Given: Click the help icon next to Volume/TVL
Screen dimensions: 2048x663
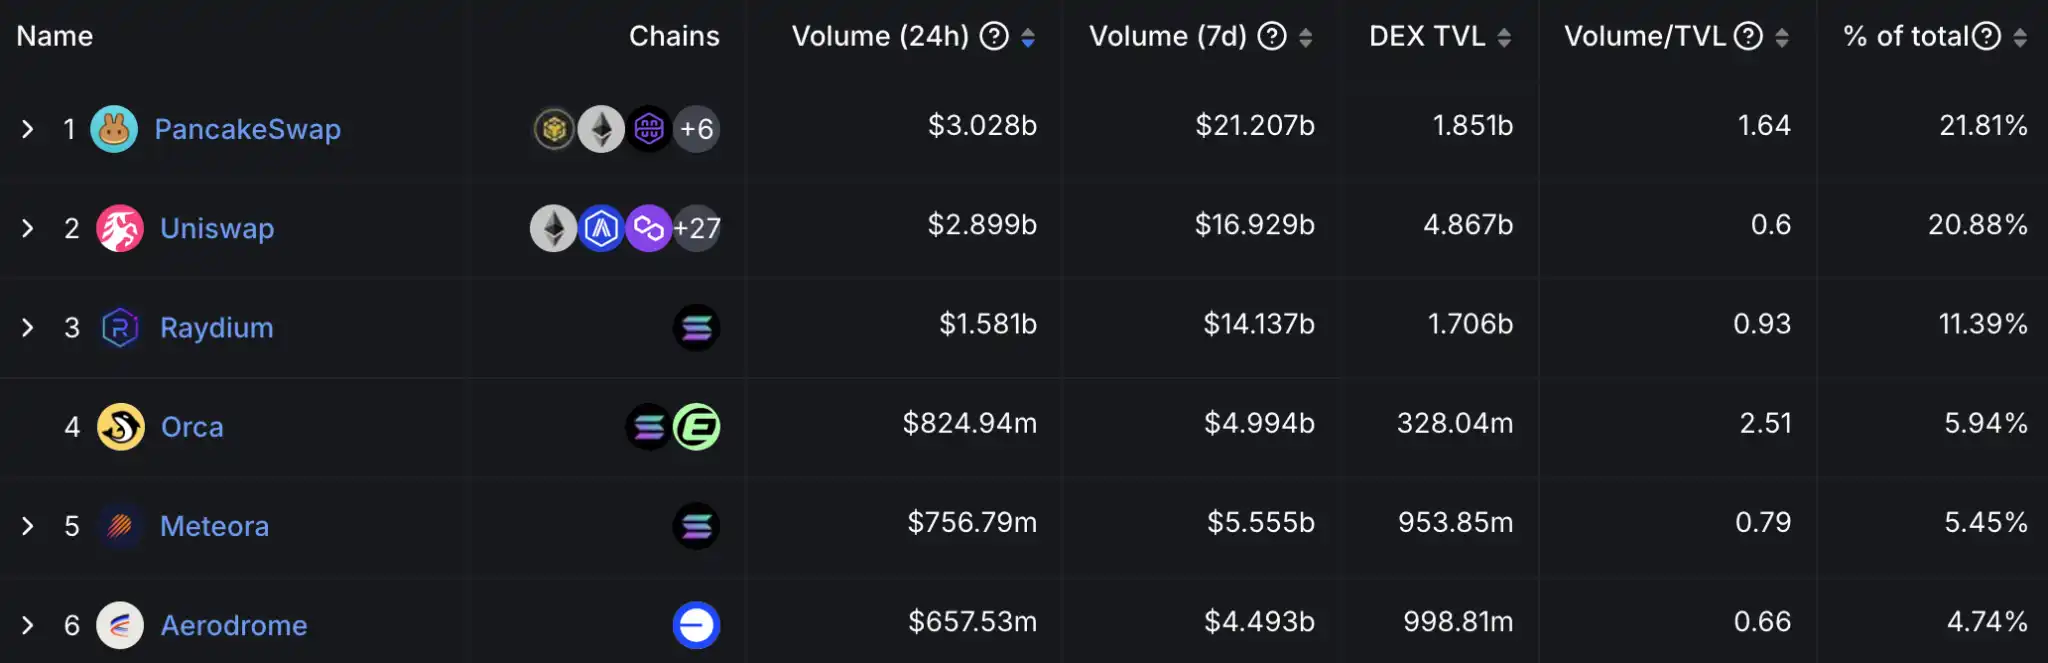Looking at the screenshot, I should [x=1748, y=37].
